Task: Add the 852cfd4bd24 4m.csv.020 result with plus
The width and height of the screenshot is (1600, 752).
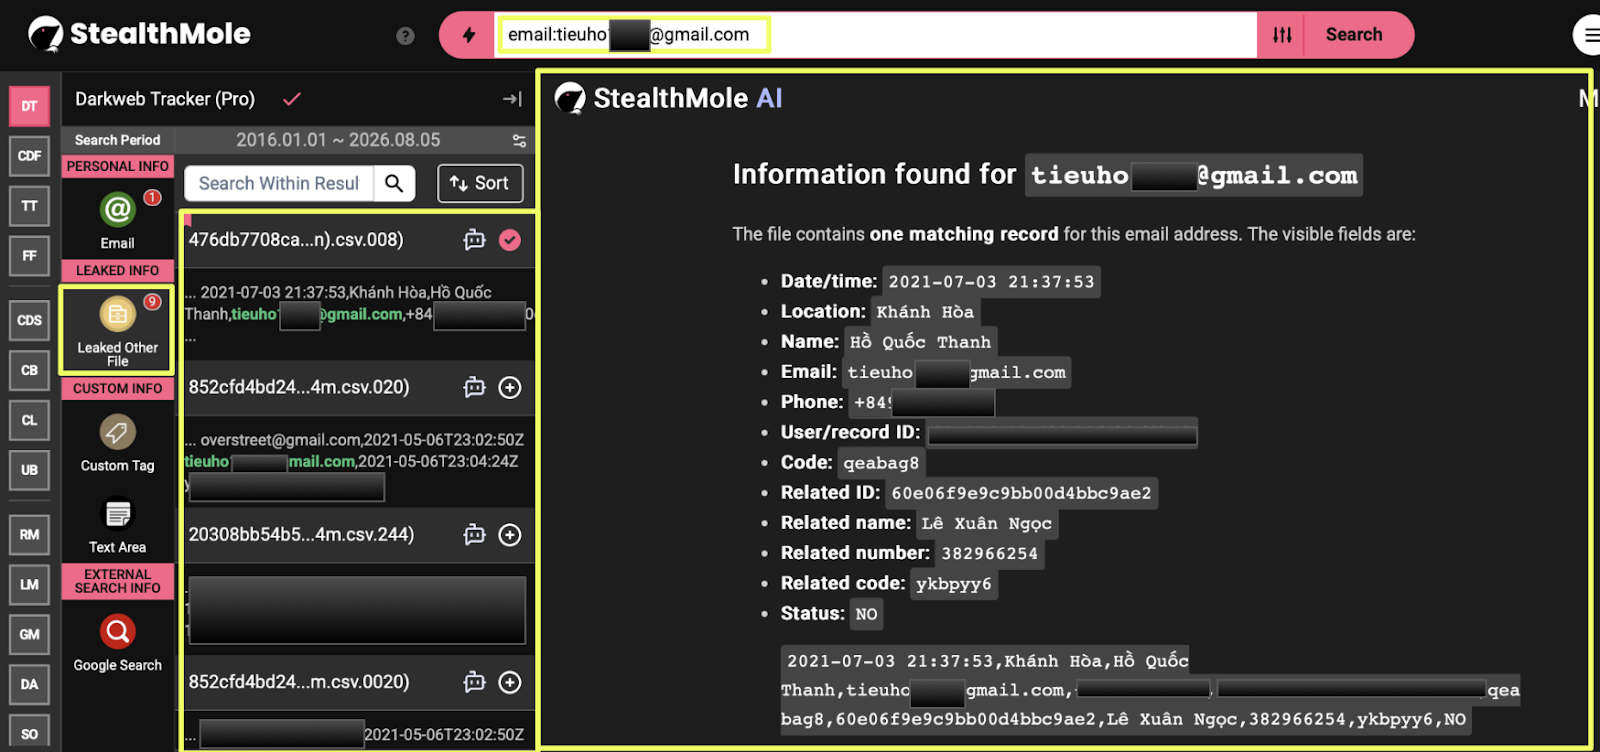Action: [510, 387]
